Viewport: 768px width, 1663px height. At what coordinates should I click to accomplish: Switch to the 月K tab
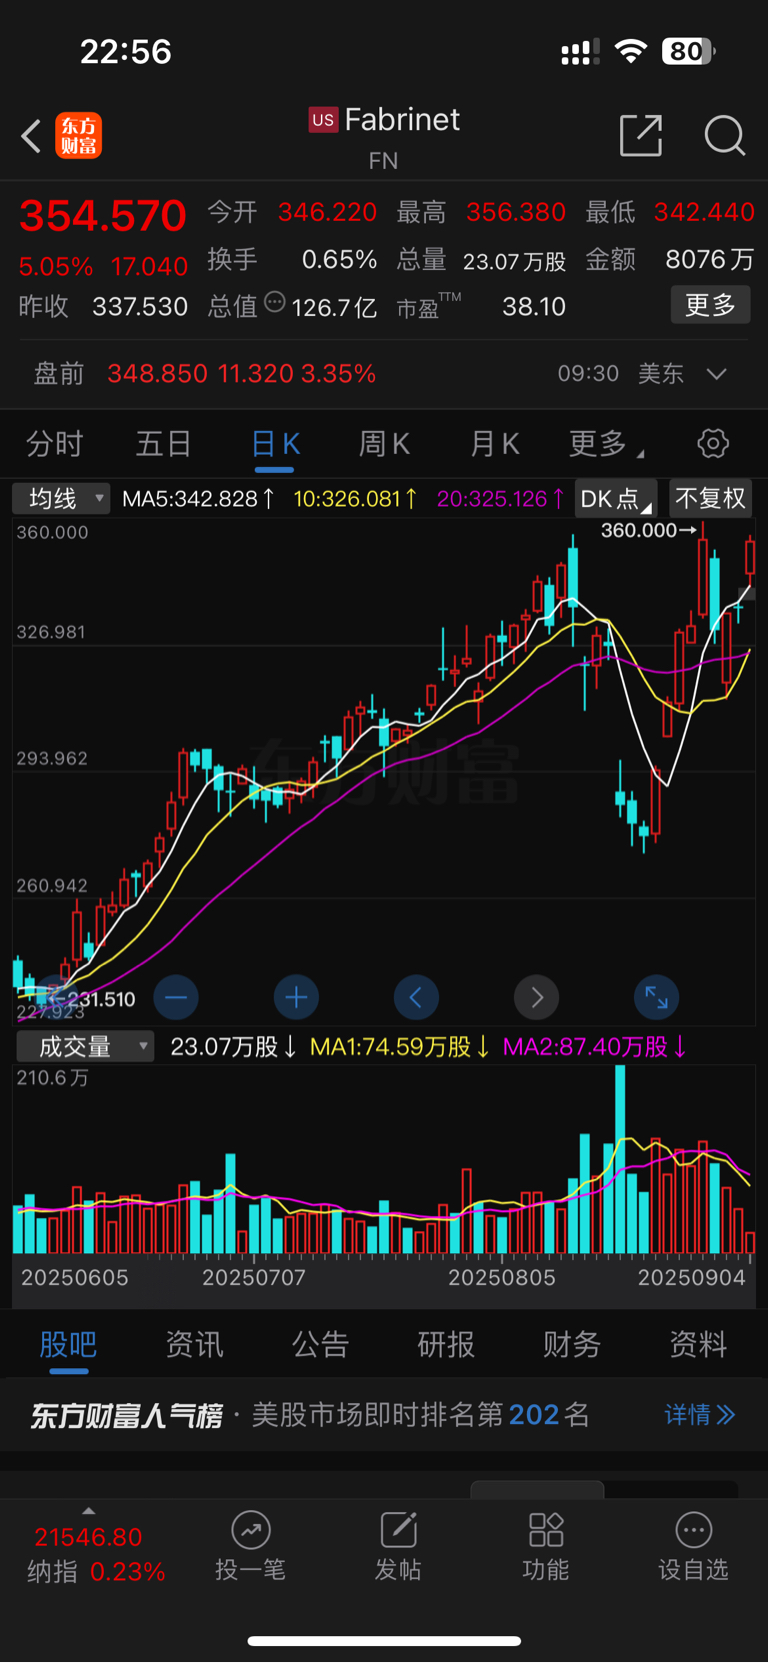(x=495, y=444)
